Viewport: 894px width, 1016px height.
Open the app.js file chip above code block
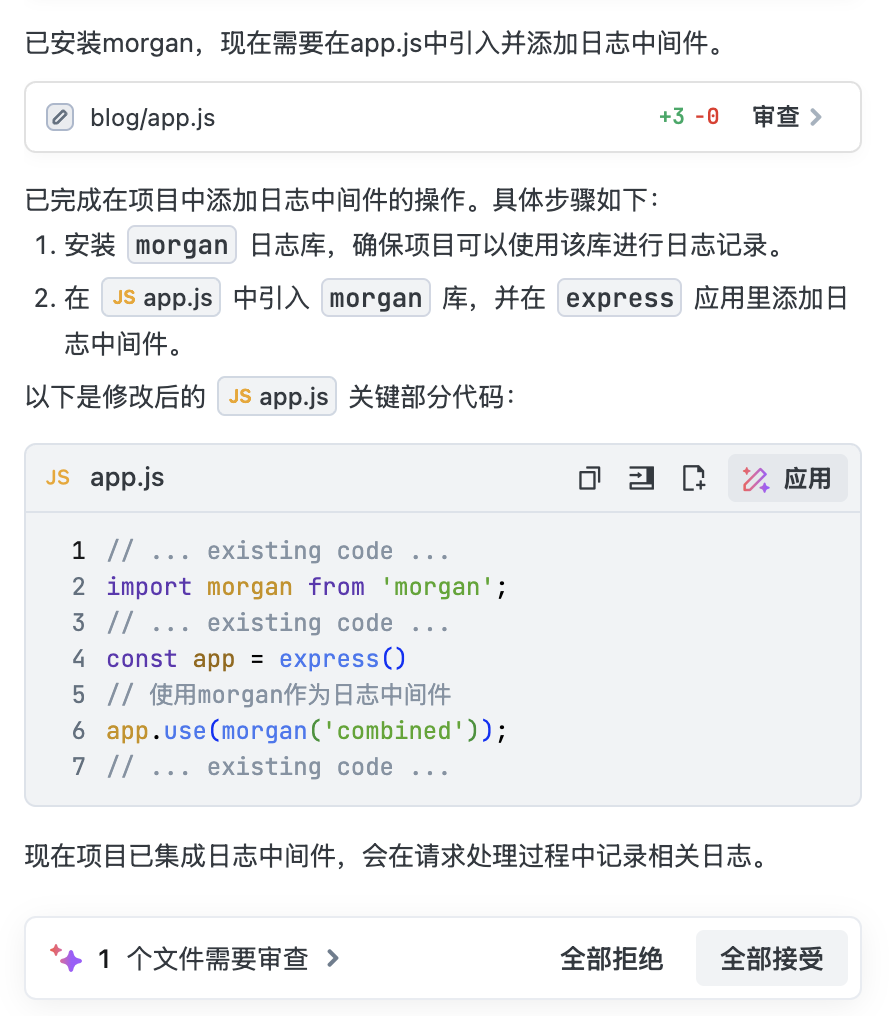[x=277, y=397]
